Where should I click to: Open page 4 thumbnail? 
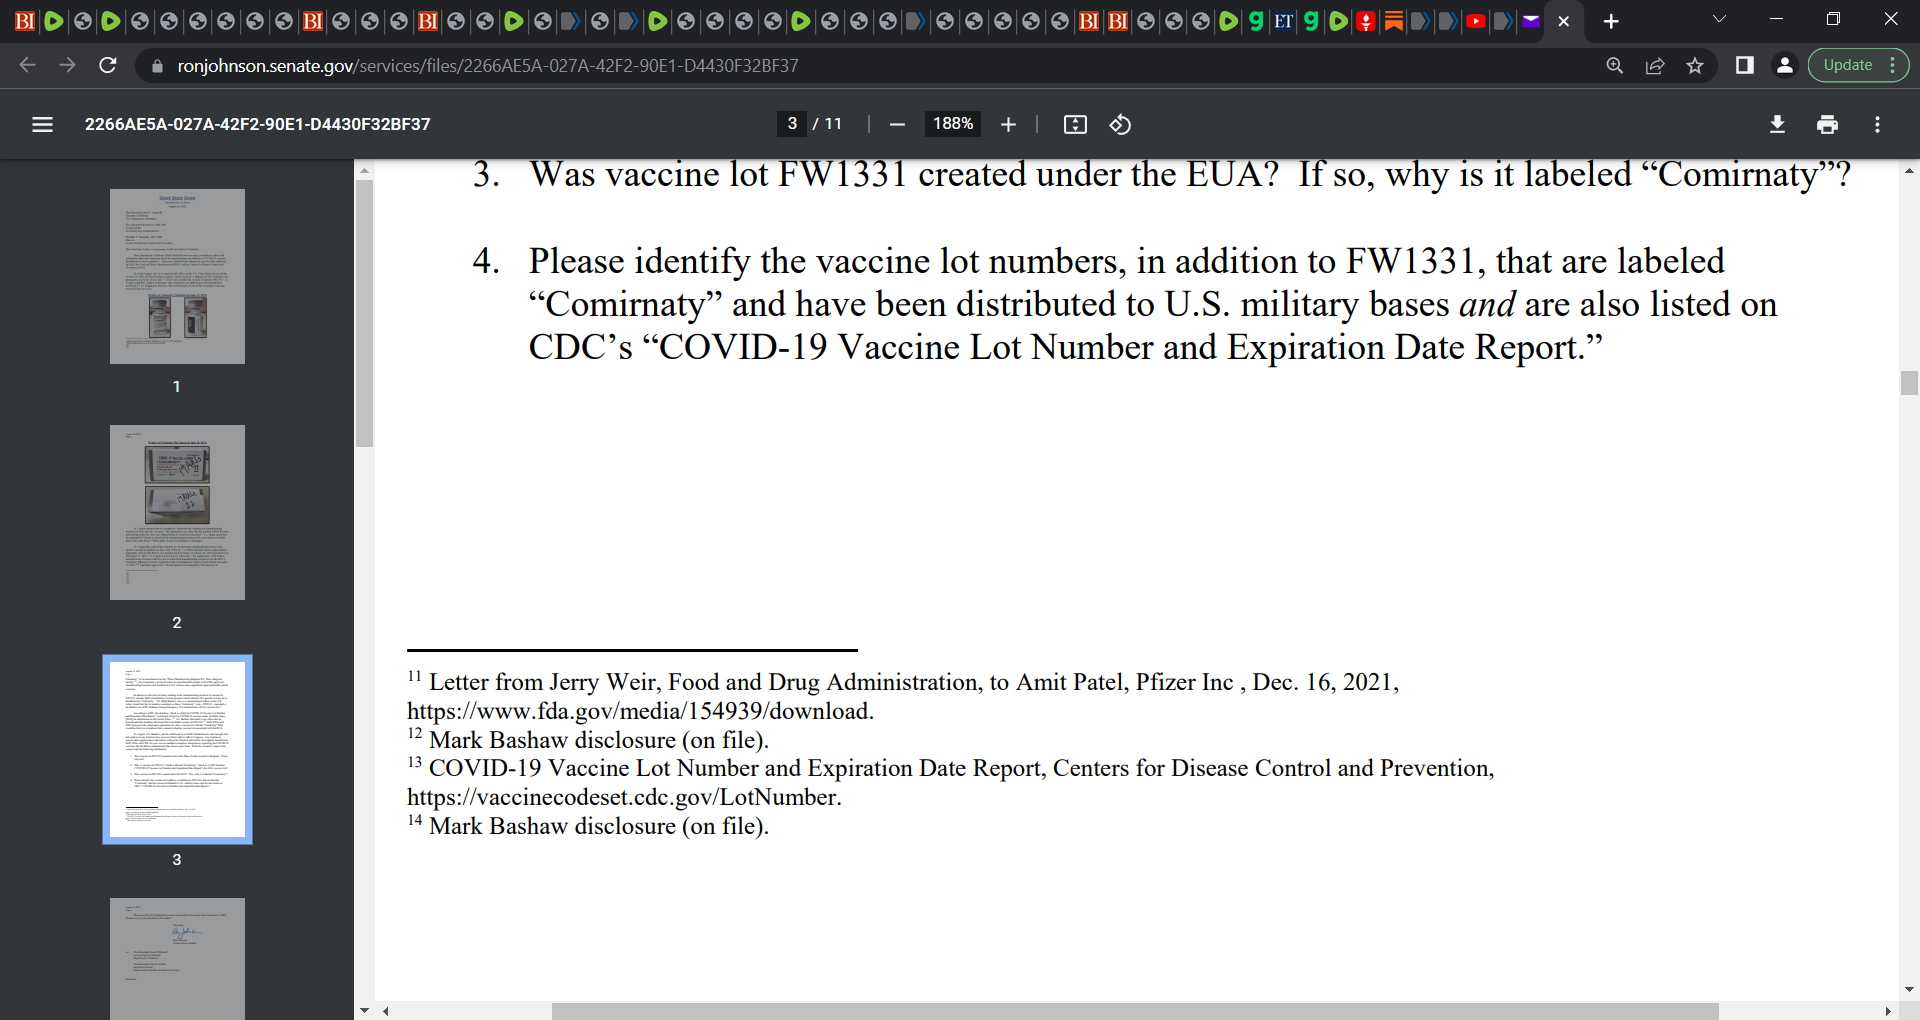(177, 958)
